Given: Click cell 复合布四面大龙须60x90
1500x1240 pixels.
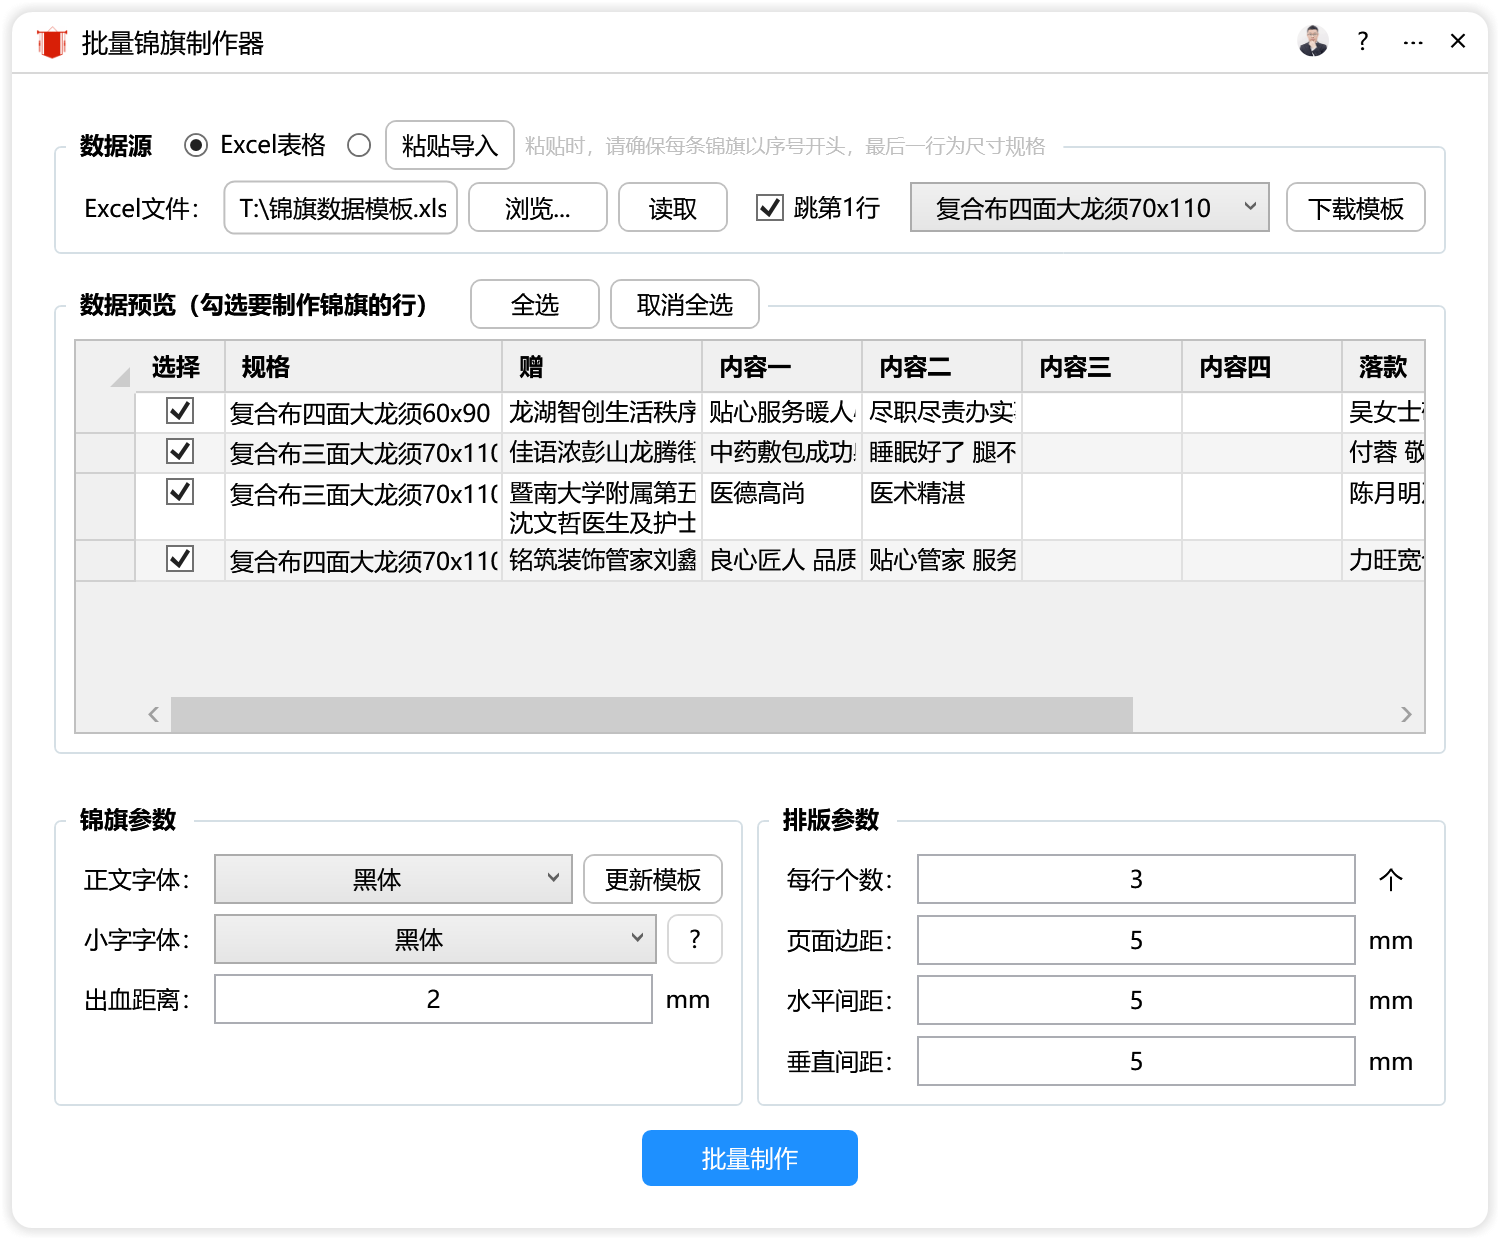Looking at the screenshot, I should [364, 413].
